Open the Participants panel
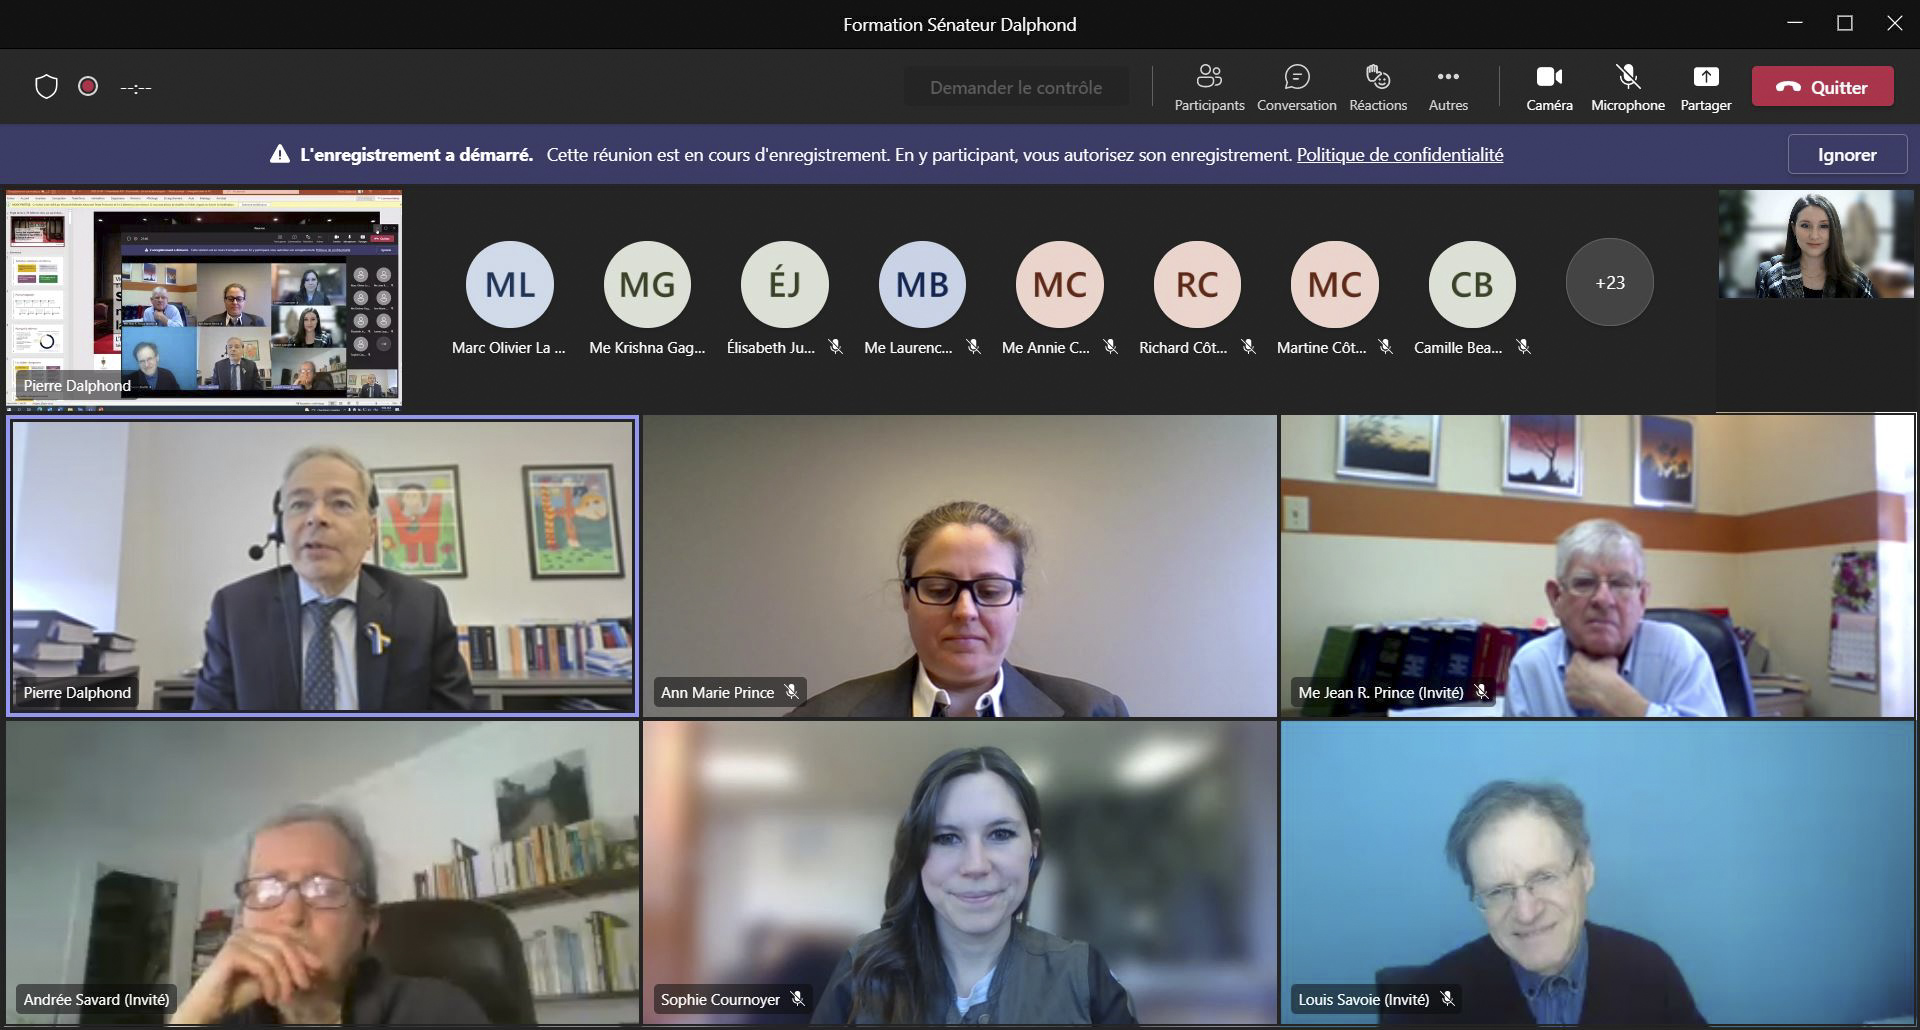Image resolution: width=1920 pixels, height=1030 pixels. [x=1209, y=87]
